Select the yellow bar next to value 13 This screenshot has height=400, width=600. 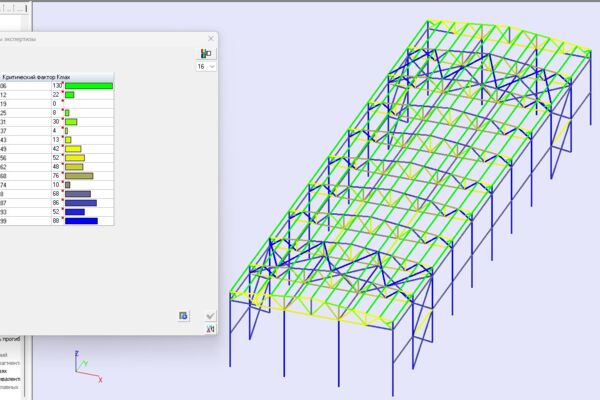pyautogui.click(x=68, y=140)
